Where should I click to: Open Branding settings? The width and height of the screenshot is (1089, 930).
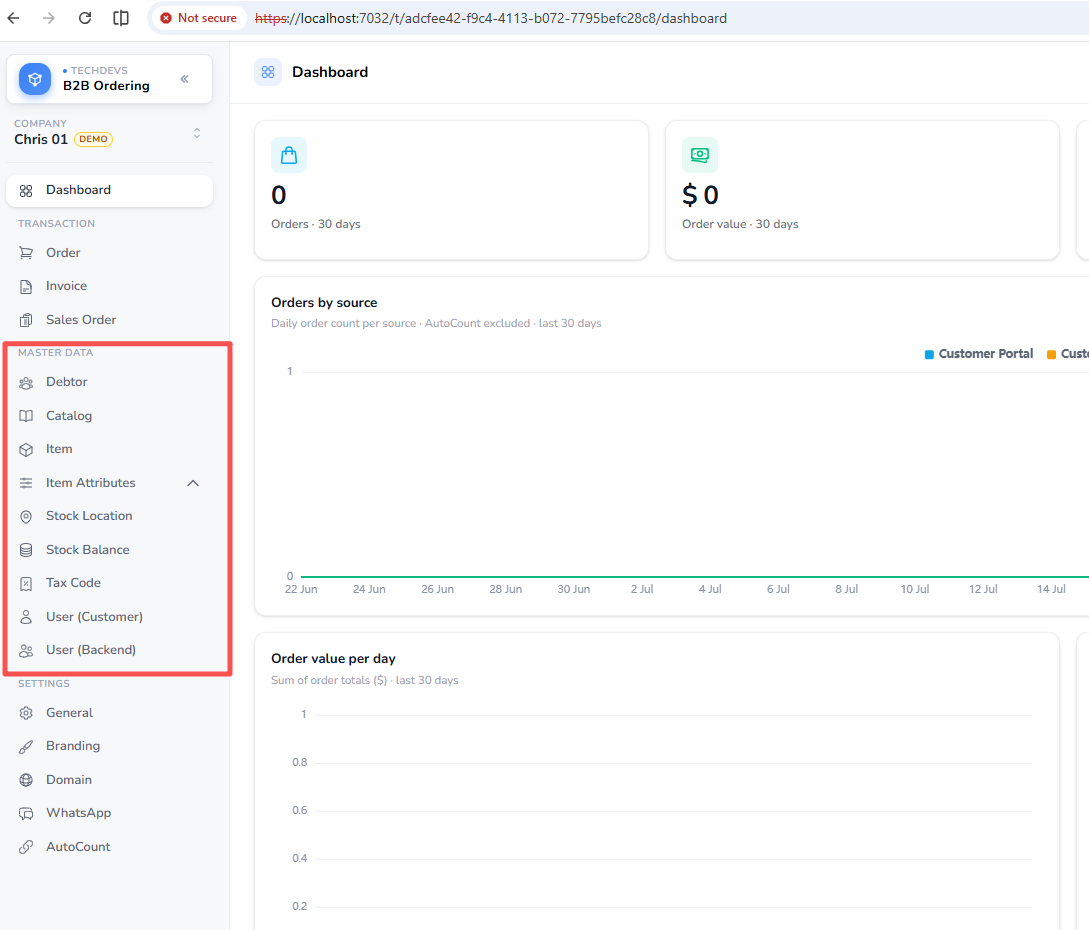(x=110, y=746)
